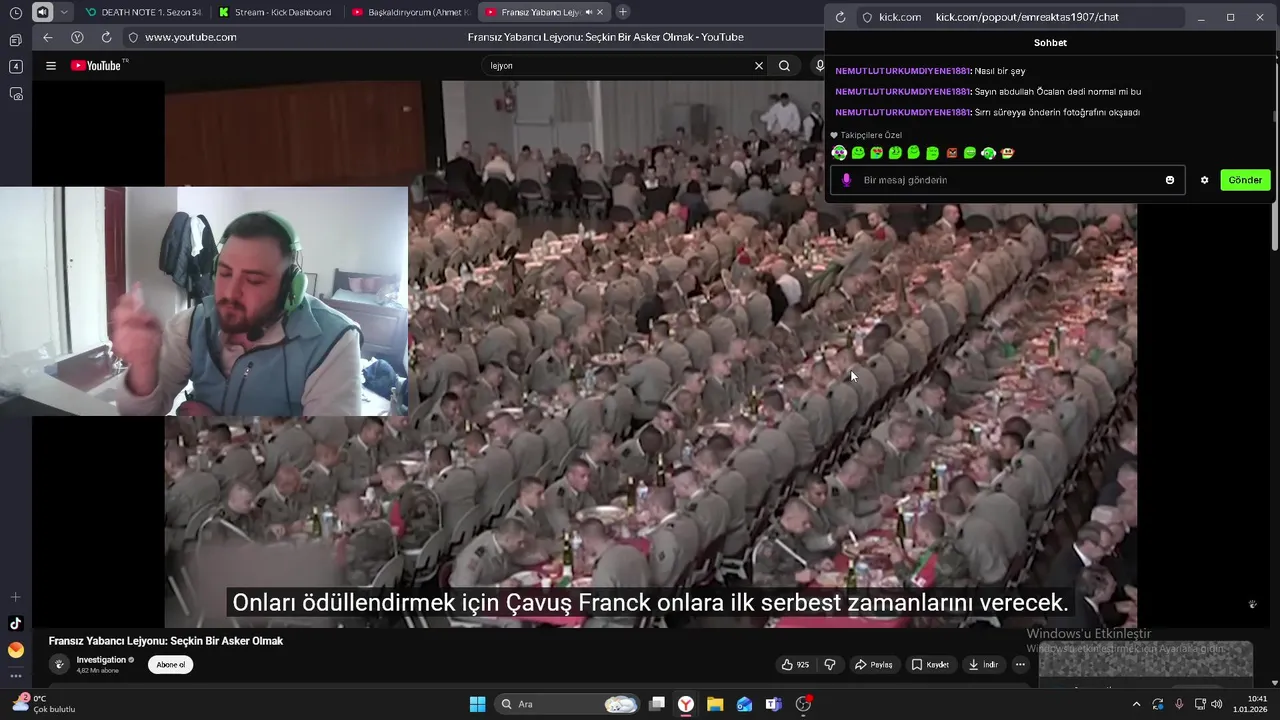This screenshot has height=720, width=1280.
Task: Open the Investigation channel name link
Action: coord(101,660)
